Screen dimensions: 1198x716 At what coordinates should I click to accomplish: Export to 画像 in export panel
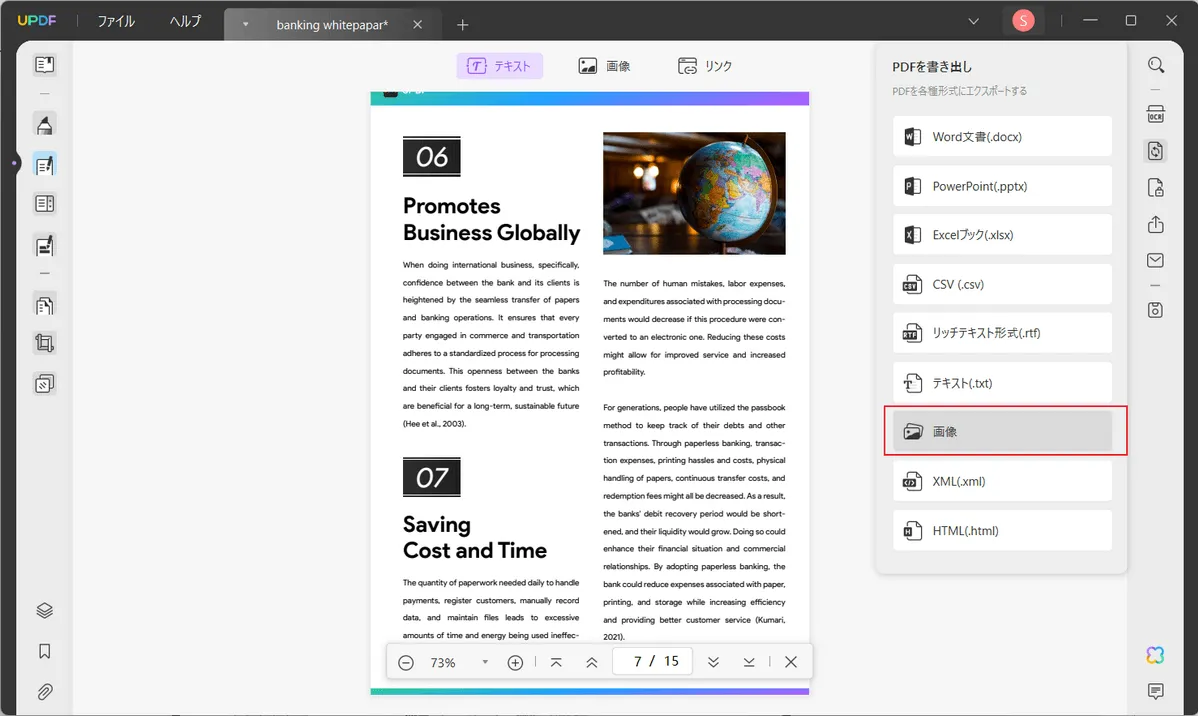(x=1002, y=432)
